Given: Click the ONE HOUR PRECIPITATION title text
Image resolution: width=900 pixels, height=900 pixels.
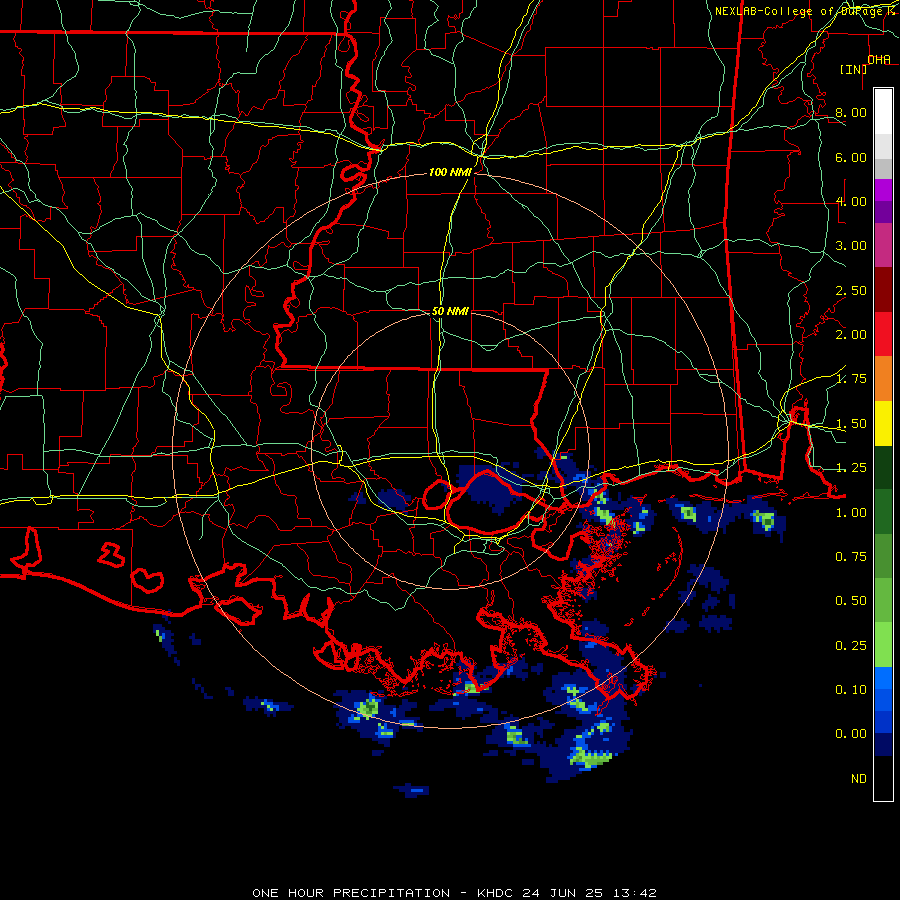Looking at the screenshot, I should point(351,893).
